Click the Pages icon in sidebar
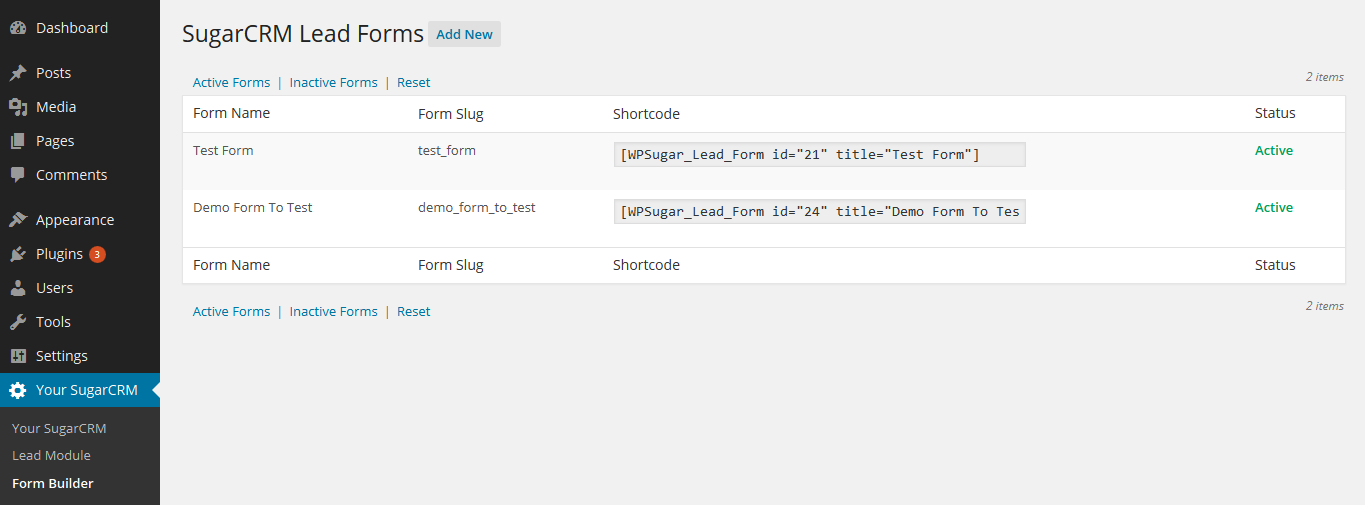 [18, 141]
